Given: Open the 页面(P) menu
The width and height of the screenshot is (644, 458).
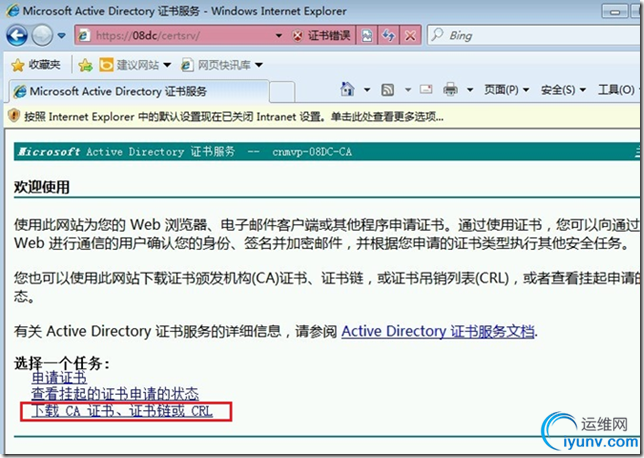Looking at the screenshot, I should pos(506,90).
